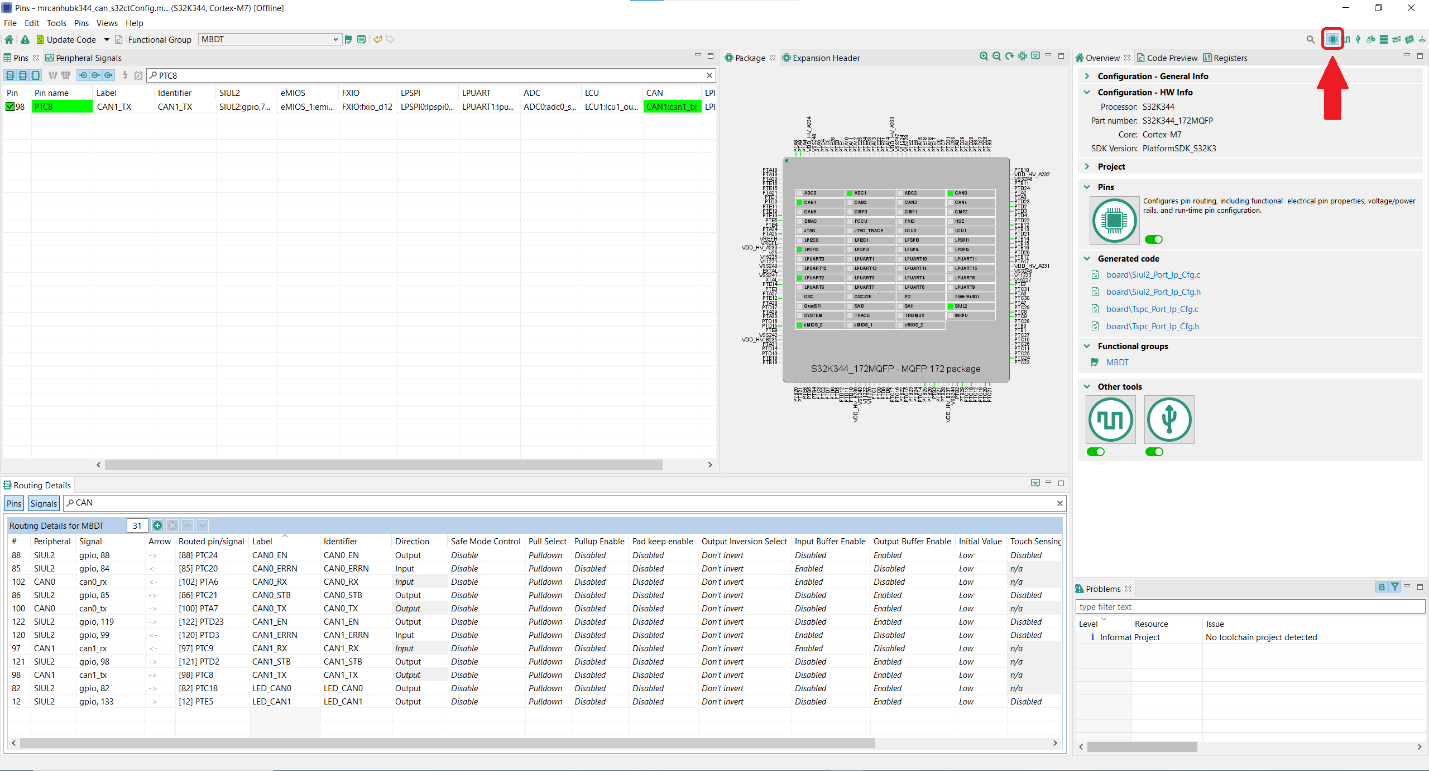Click the Pins table horizontal scrollbar
1429x771 pixels.
point(383,465)
